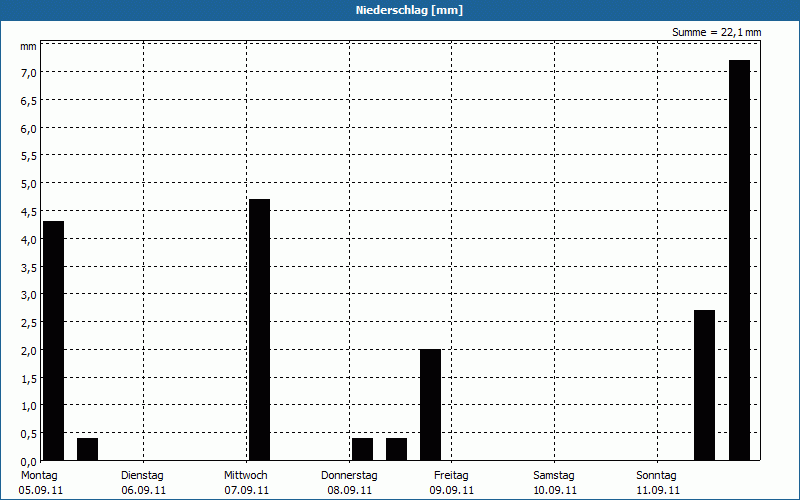Image resolution: width=800 pixels, height=500 pixels.
Task: Click the 5,0 y-axis value
Action: click(x=29, y=184)
